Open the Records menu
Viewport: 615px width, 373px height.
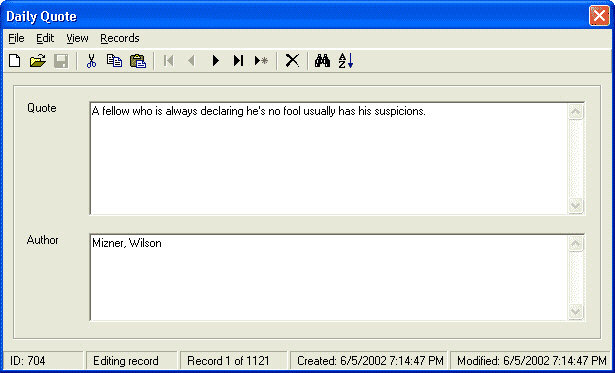120,38
